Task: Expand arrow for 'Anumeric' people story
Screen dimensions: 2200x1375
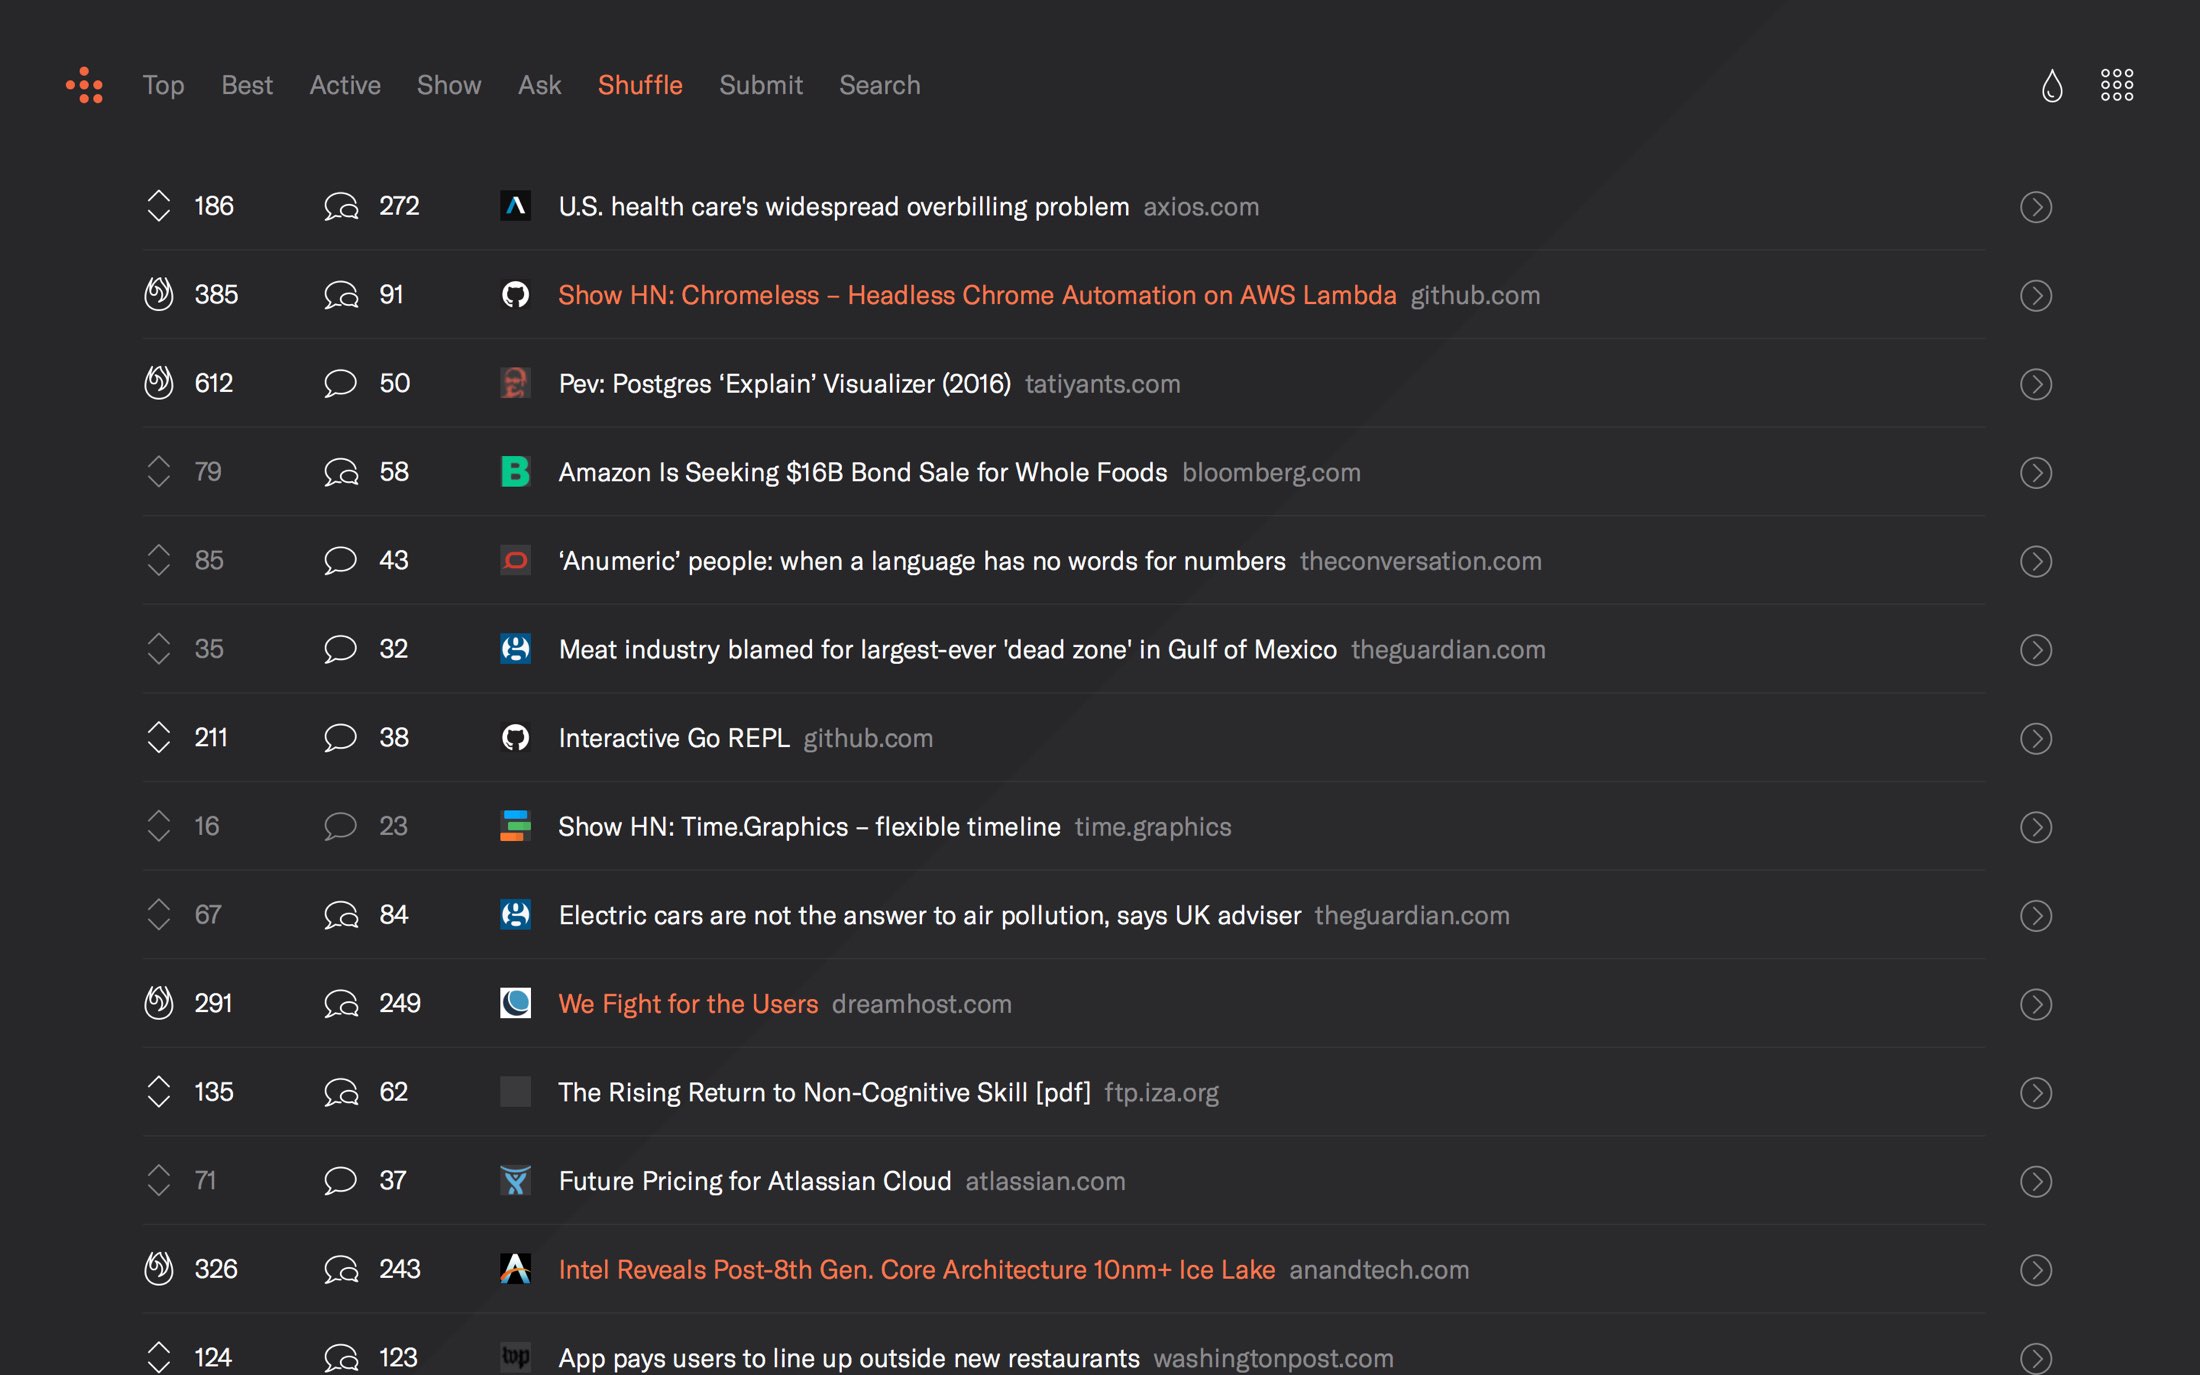Action: click(2035, 561)
